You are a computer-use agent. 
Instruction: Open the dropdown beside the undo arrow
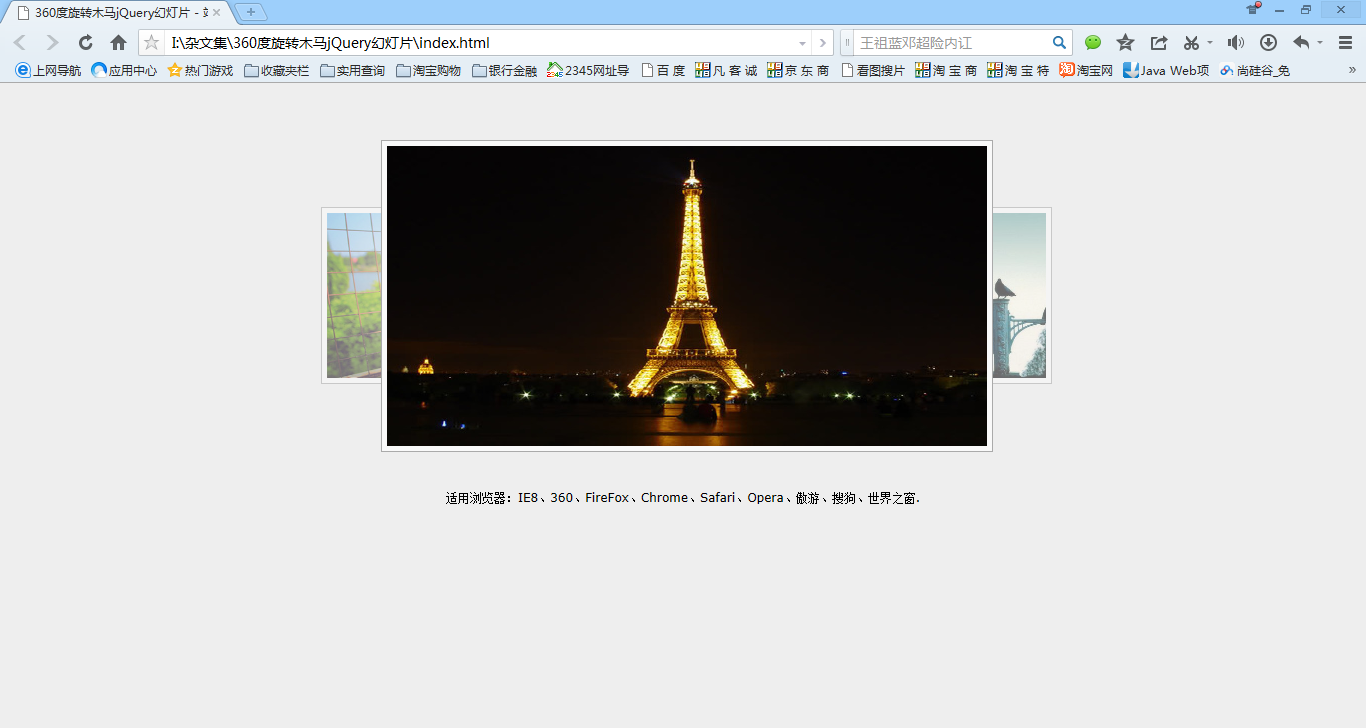tap(1320, 43)
